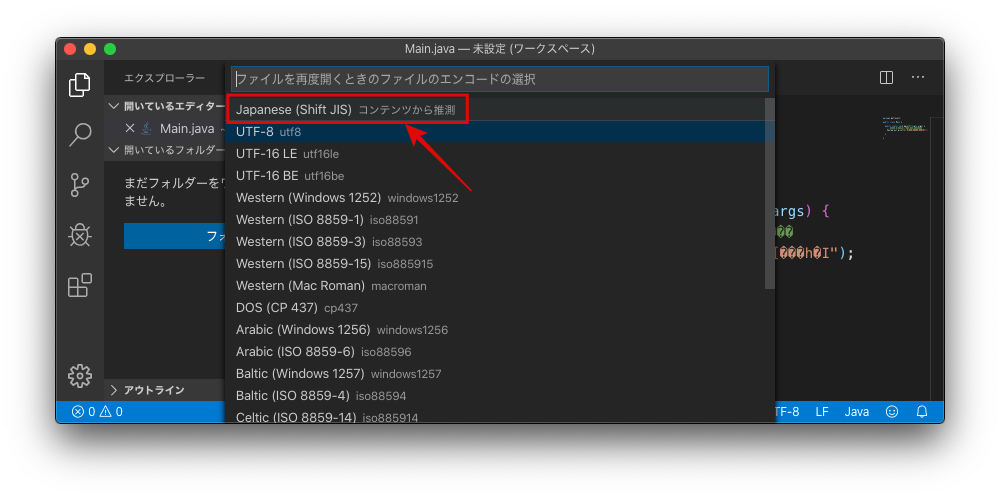Screen dimensions: 1000x497
Task: Click Java language mode in status bar
Action: 857,412
